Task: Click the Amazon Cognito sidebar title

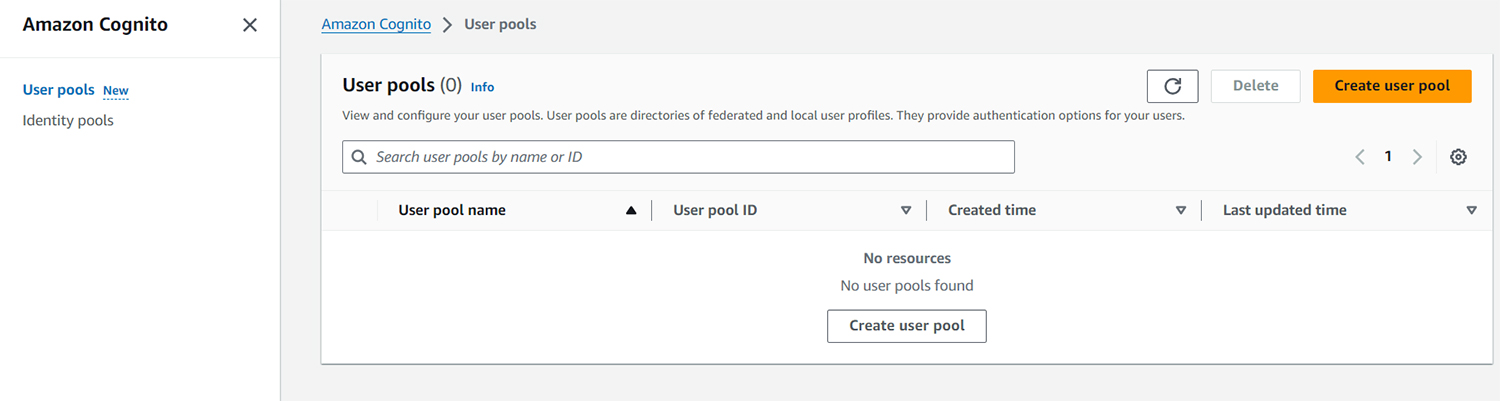Action: point(95,25)
